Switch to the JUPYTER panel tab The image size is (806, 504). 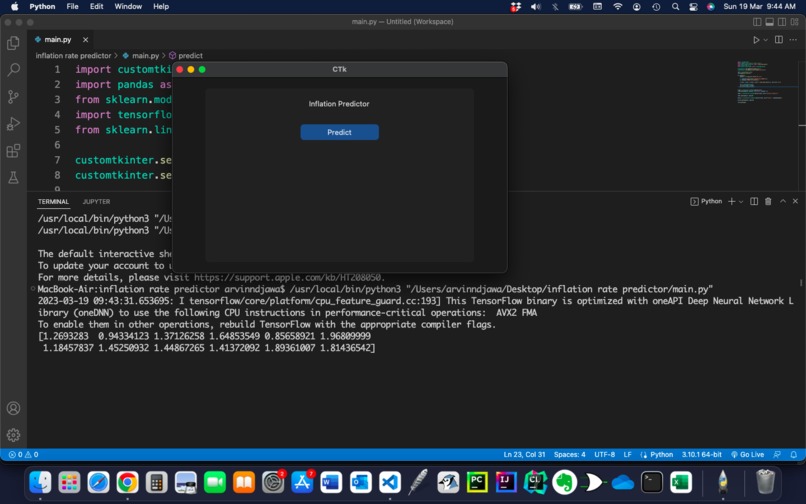96,202
